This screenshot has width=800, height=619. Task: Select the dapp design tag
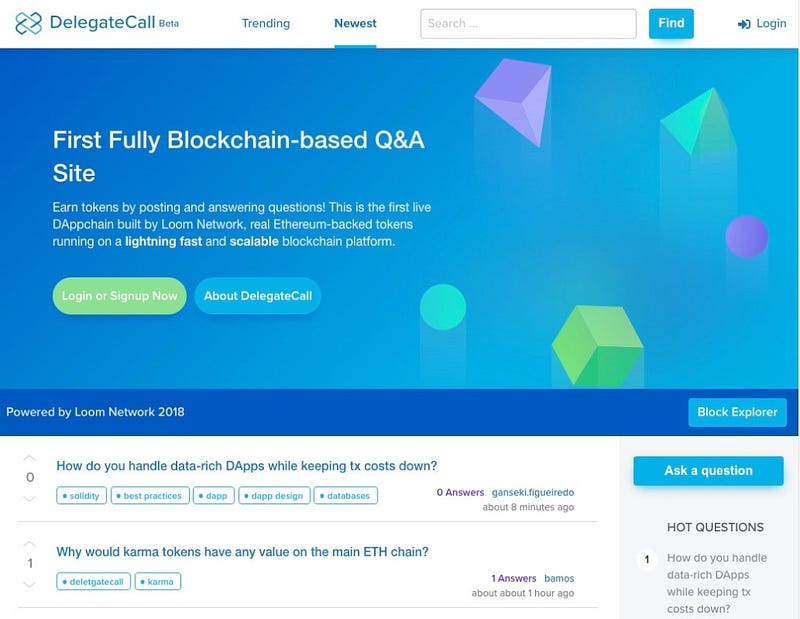click(274, 496)
